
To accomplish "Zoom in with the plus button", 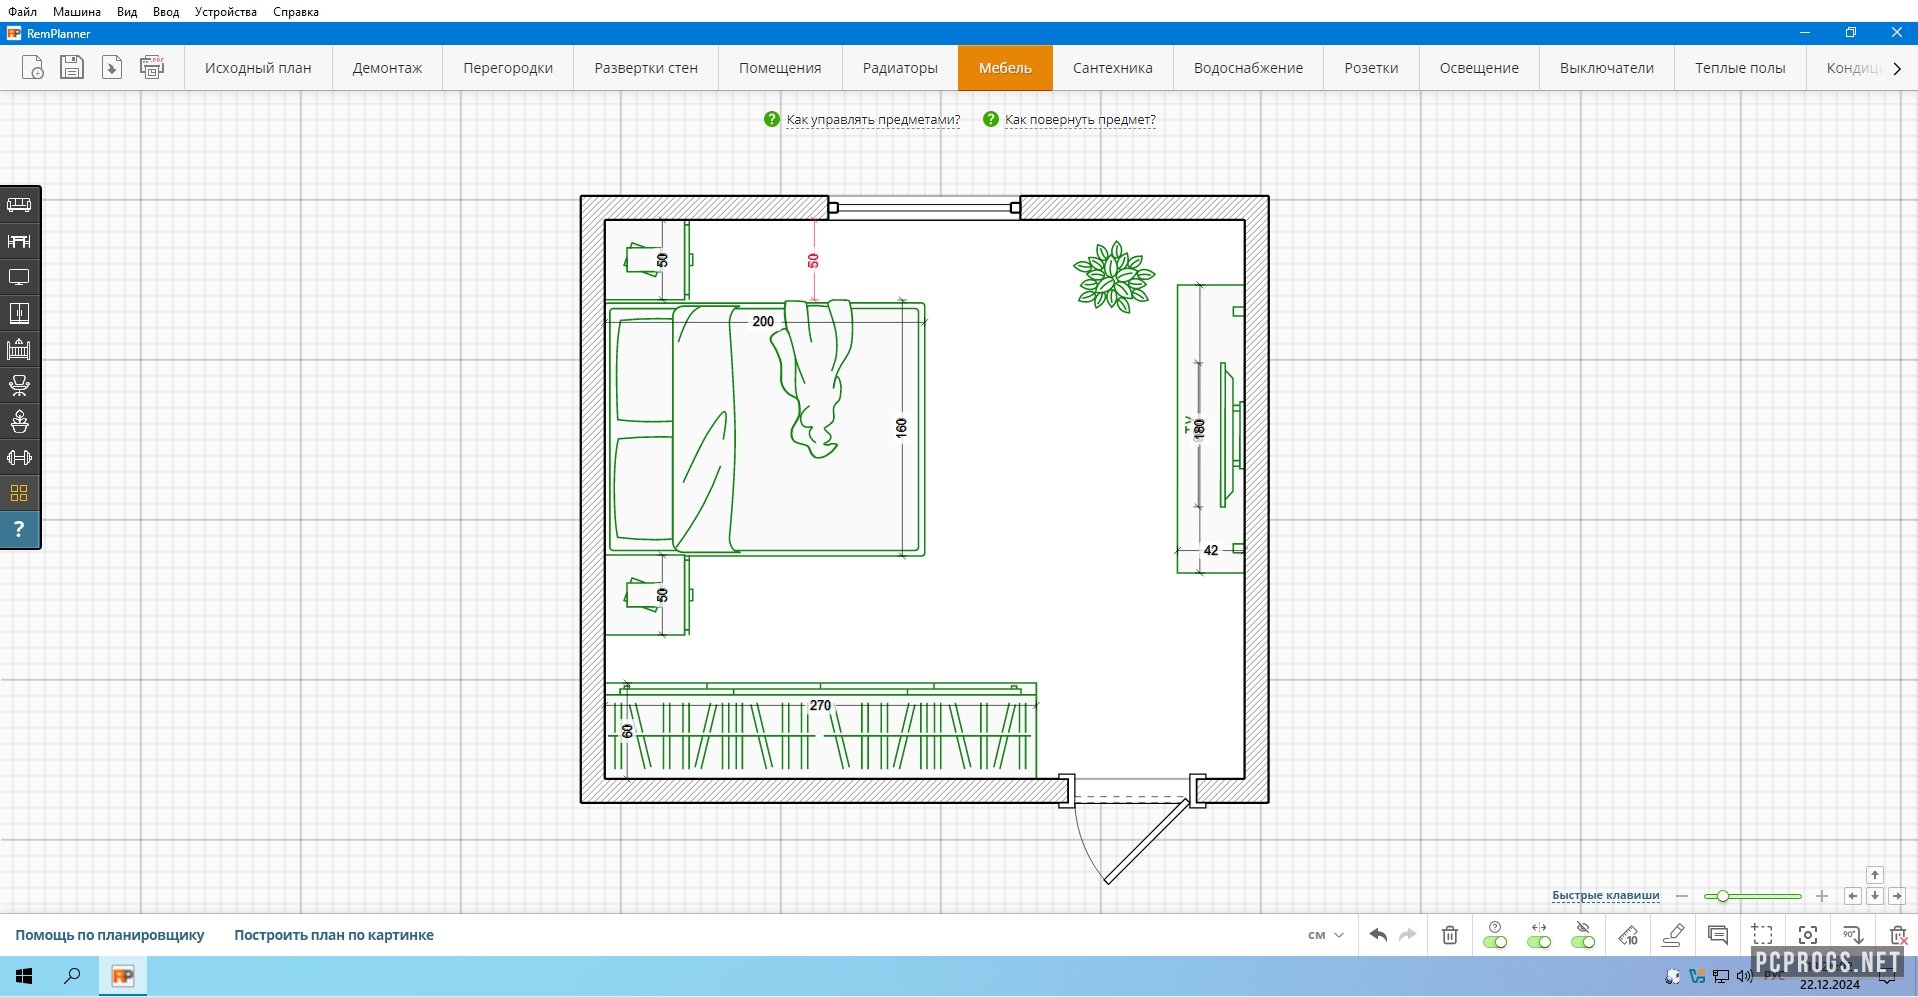I will (x=1822, y=896).
